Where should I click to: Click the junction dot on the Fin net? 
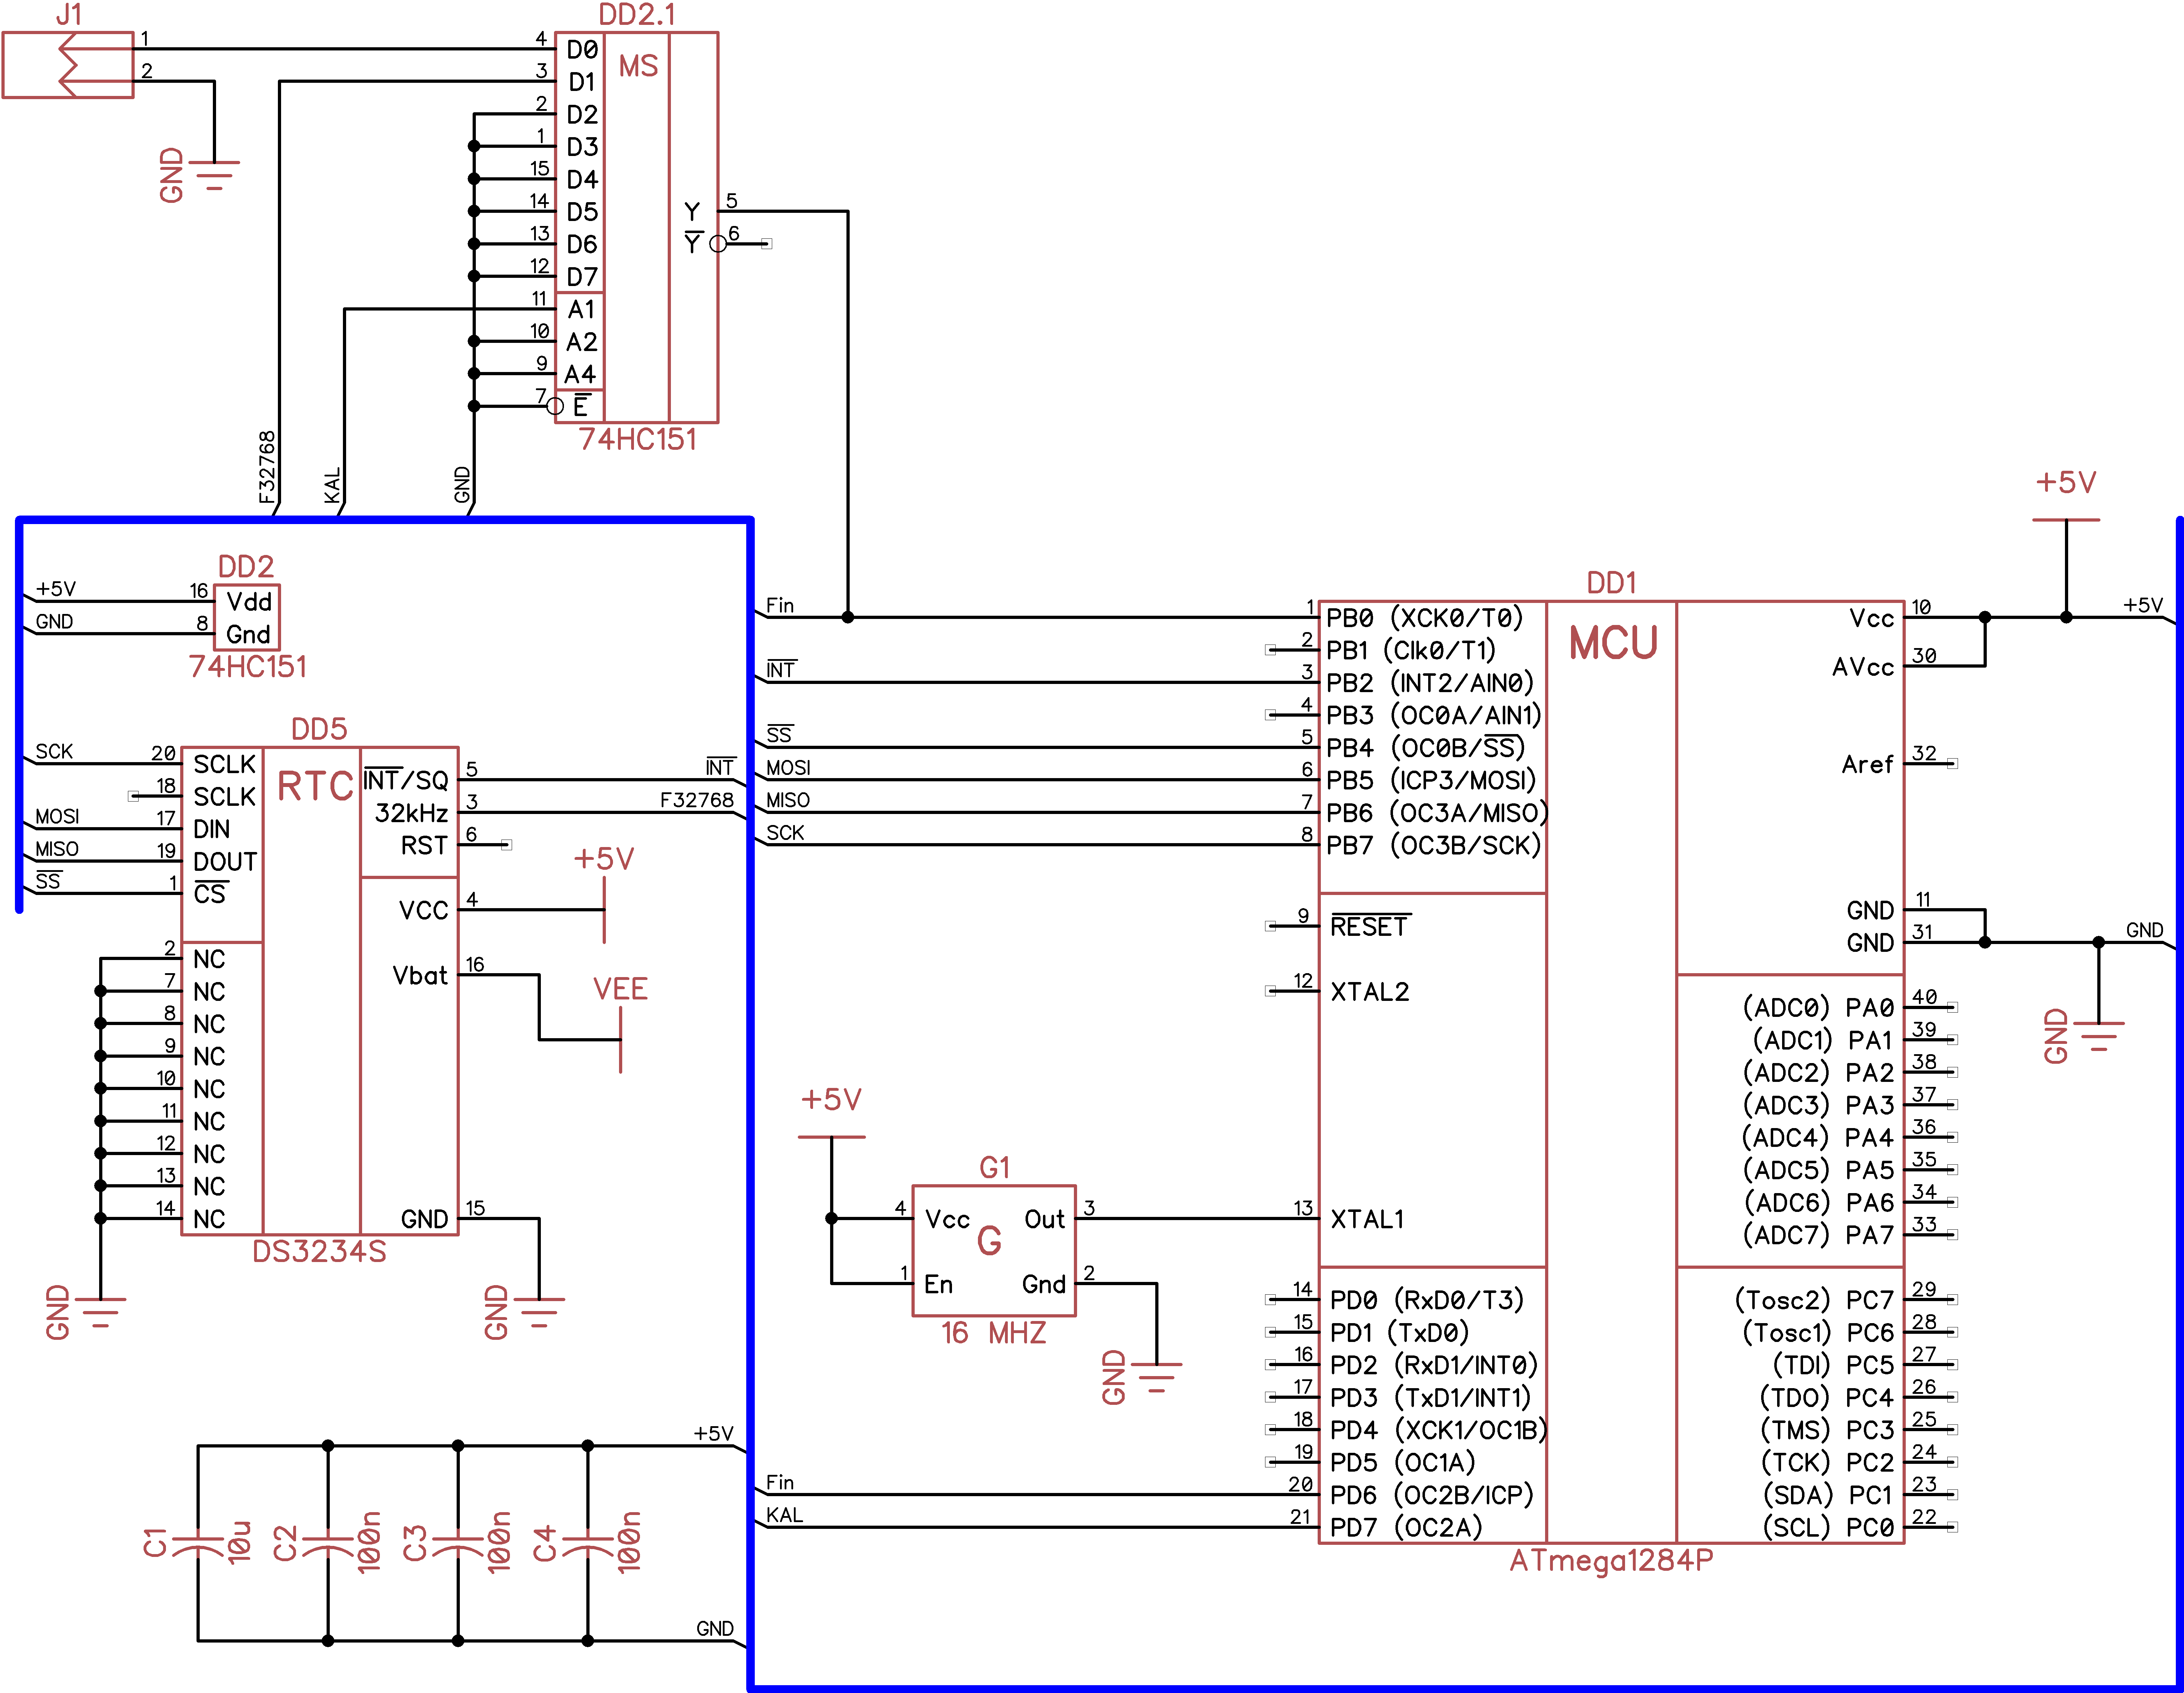click(x=847, y=617)
